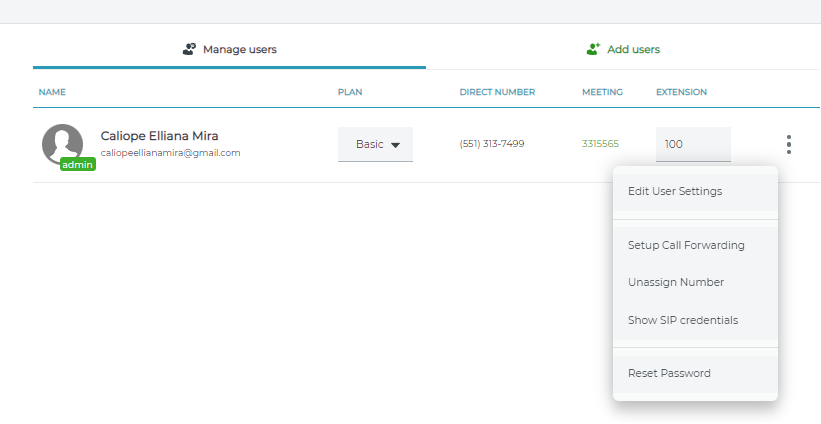Screen dimensions: 821x424
Task: Click the green admin badge
Action: click(77, 164)
